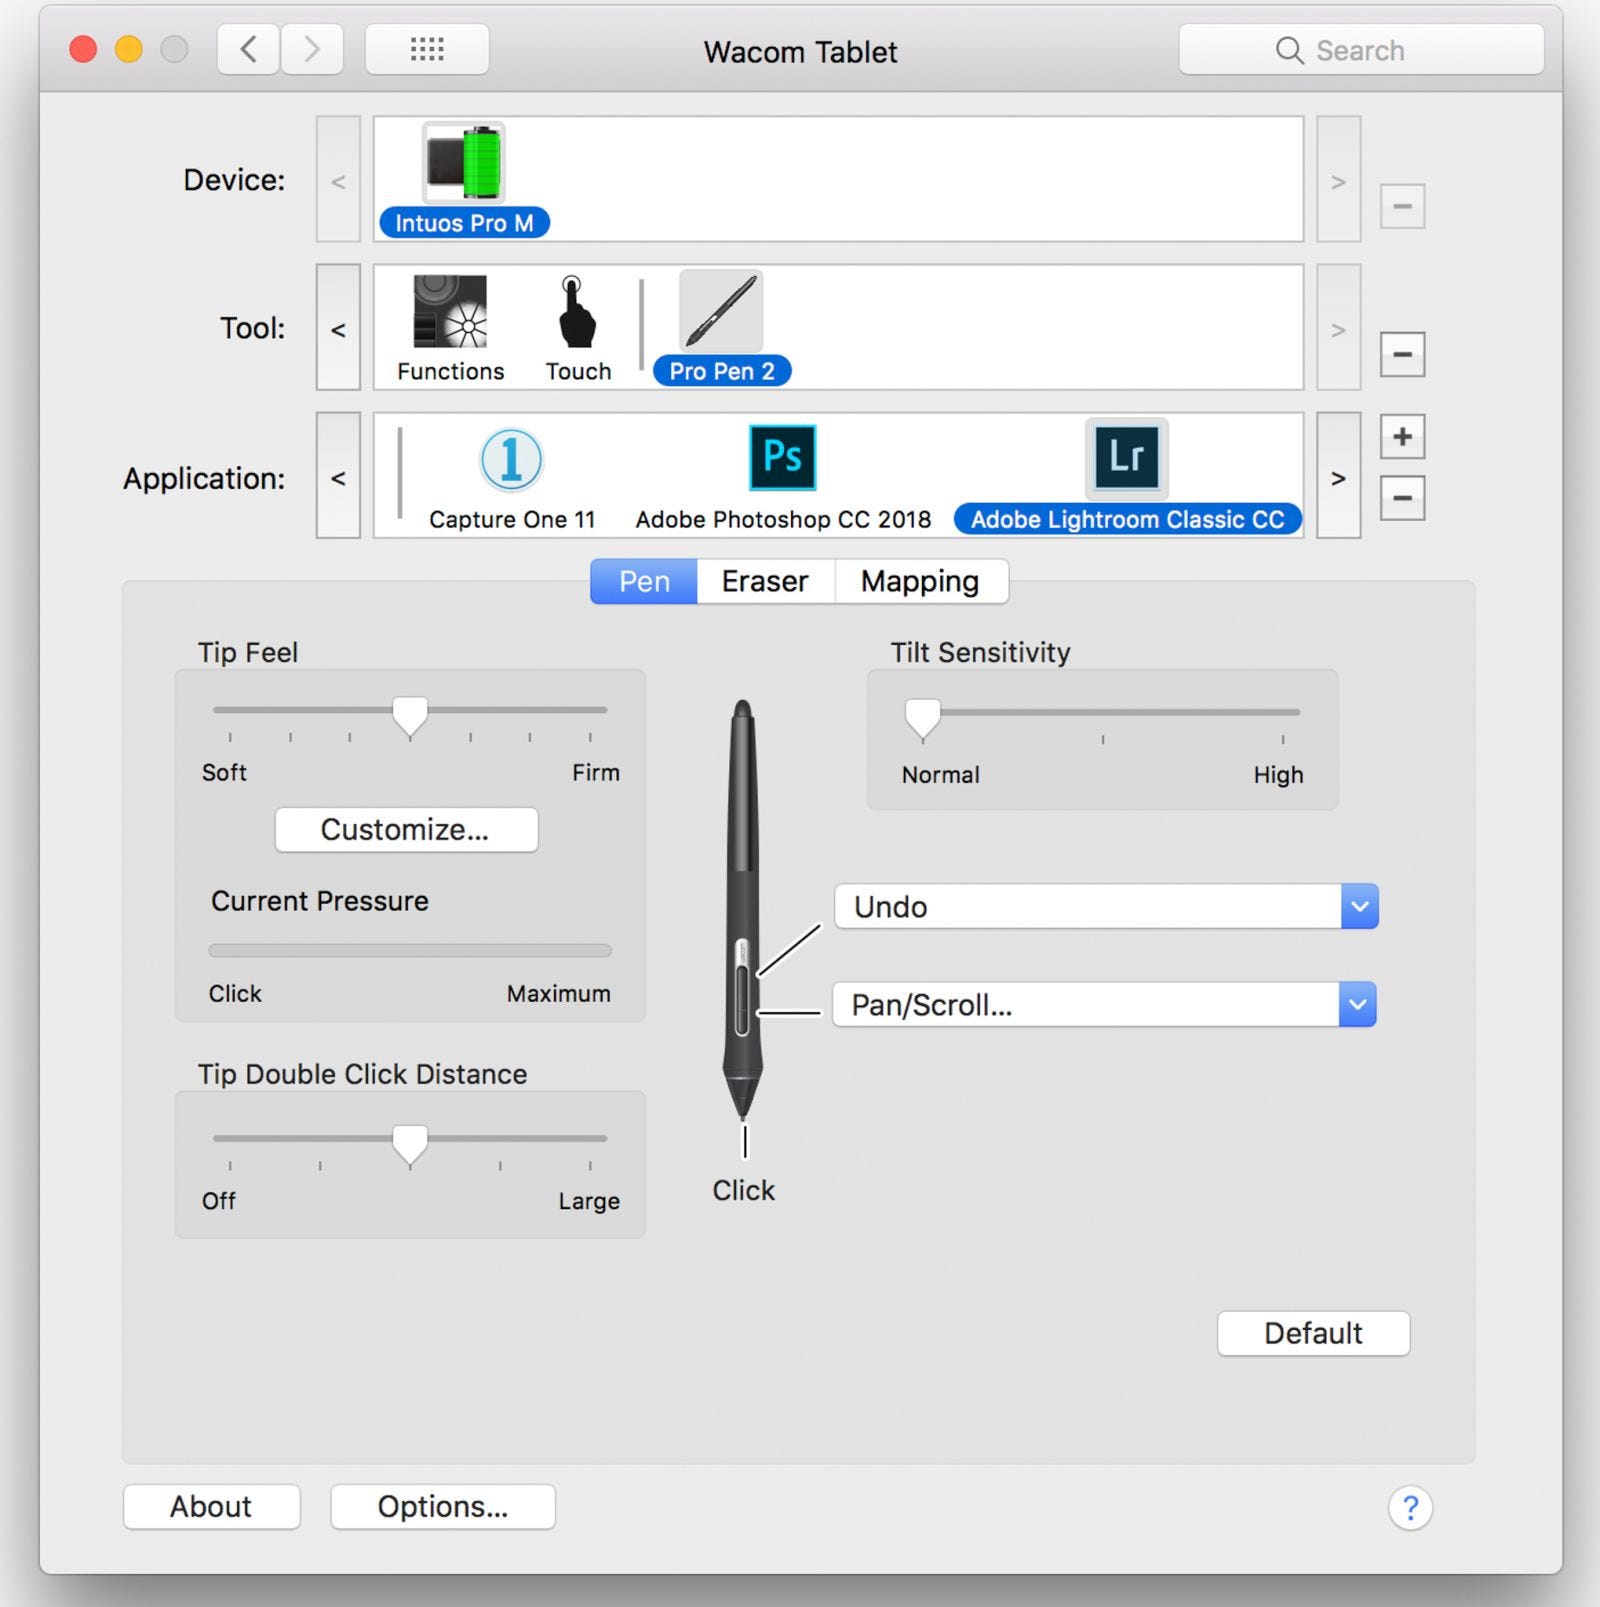Viewport: 1600px width, 1607px height.
Task: Click the Search field
Action: pyautogui.click(x=1361, y=50)
